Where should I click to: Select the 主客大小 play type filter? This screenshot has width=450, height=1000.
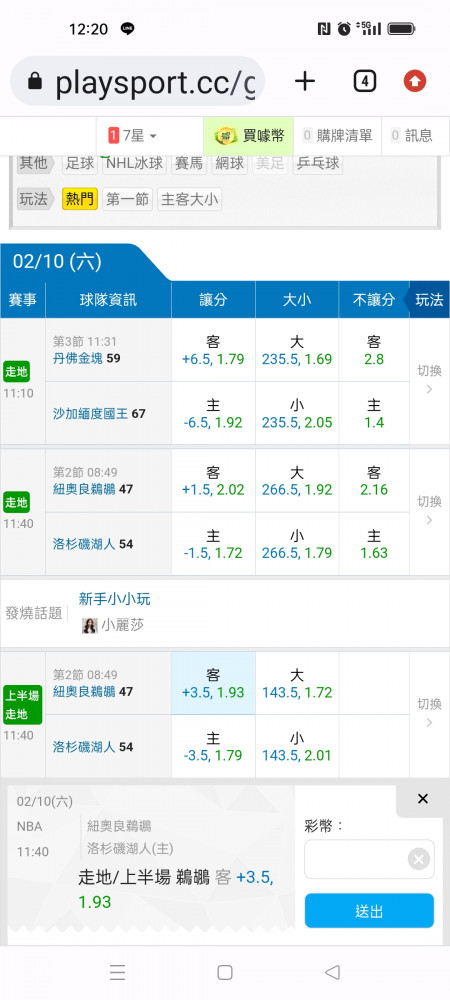[x=189, y=200]
